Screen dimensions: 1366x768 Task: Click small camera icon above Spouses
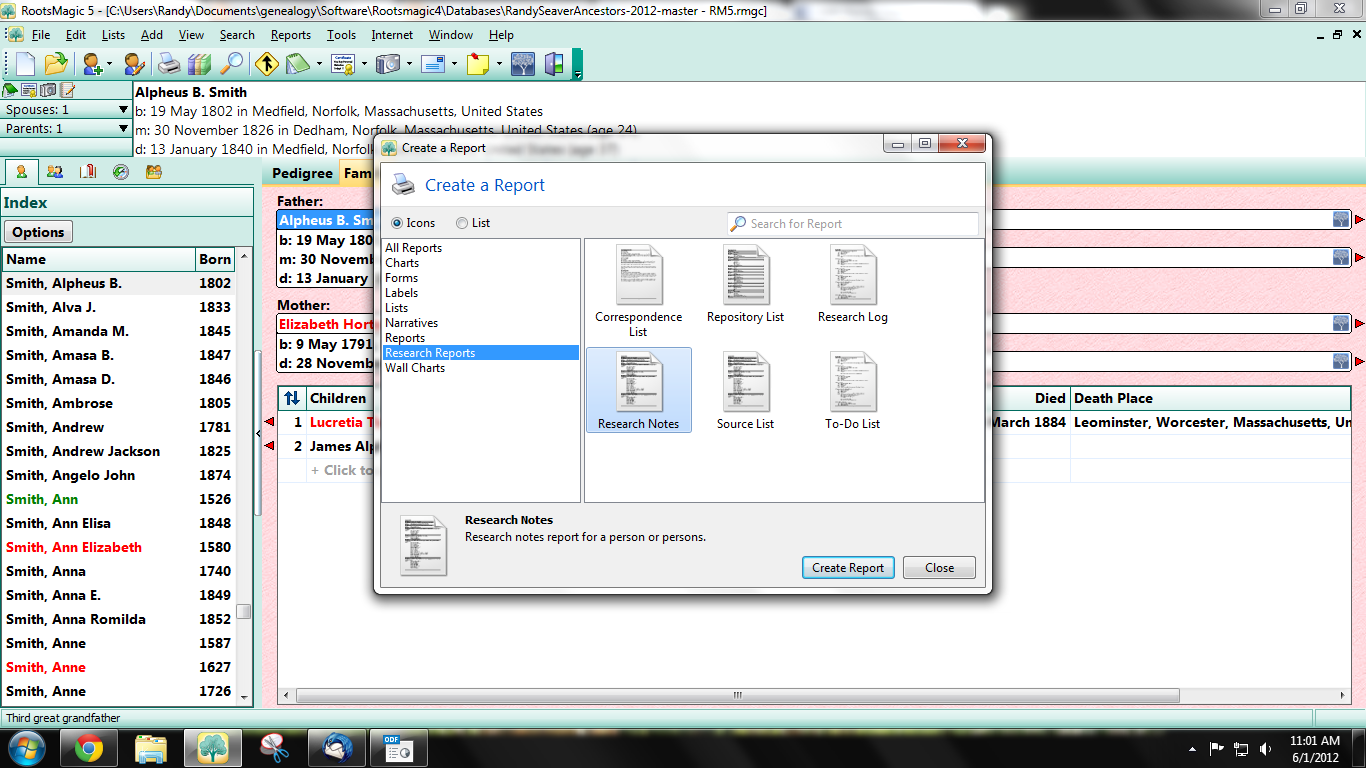(48, 90)
